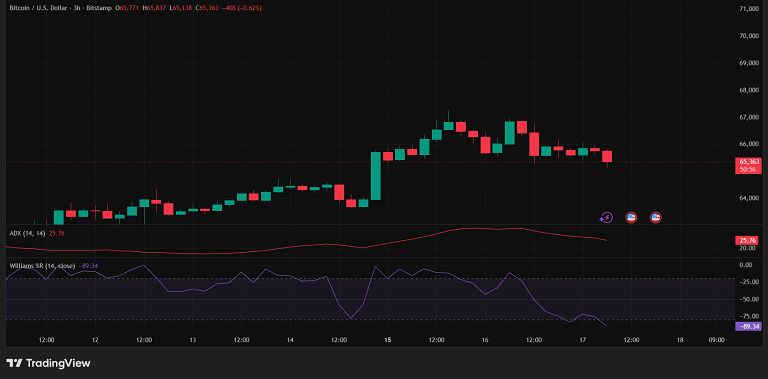The height and width of the screenshot is (379, 768).
Task: Click the open value O65,771 in header
Action: [x=128, y=8]
